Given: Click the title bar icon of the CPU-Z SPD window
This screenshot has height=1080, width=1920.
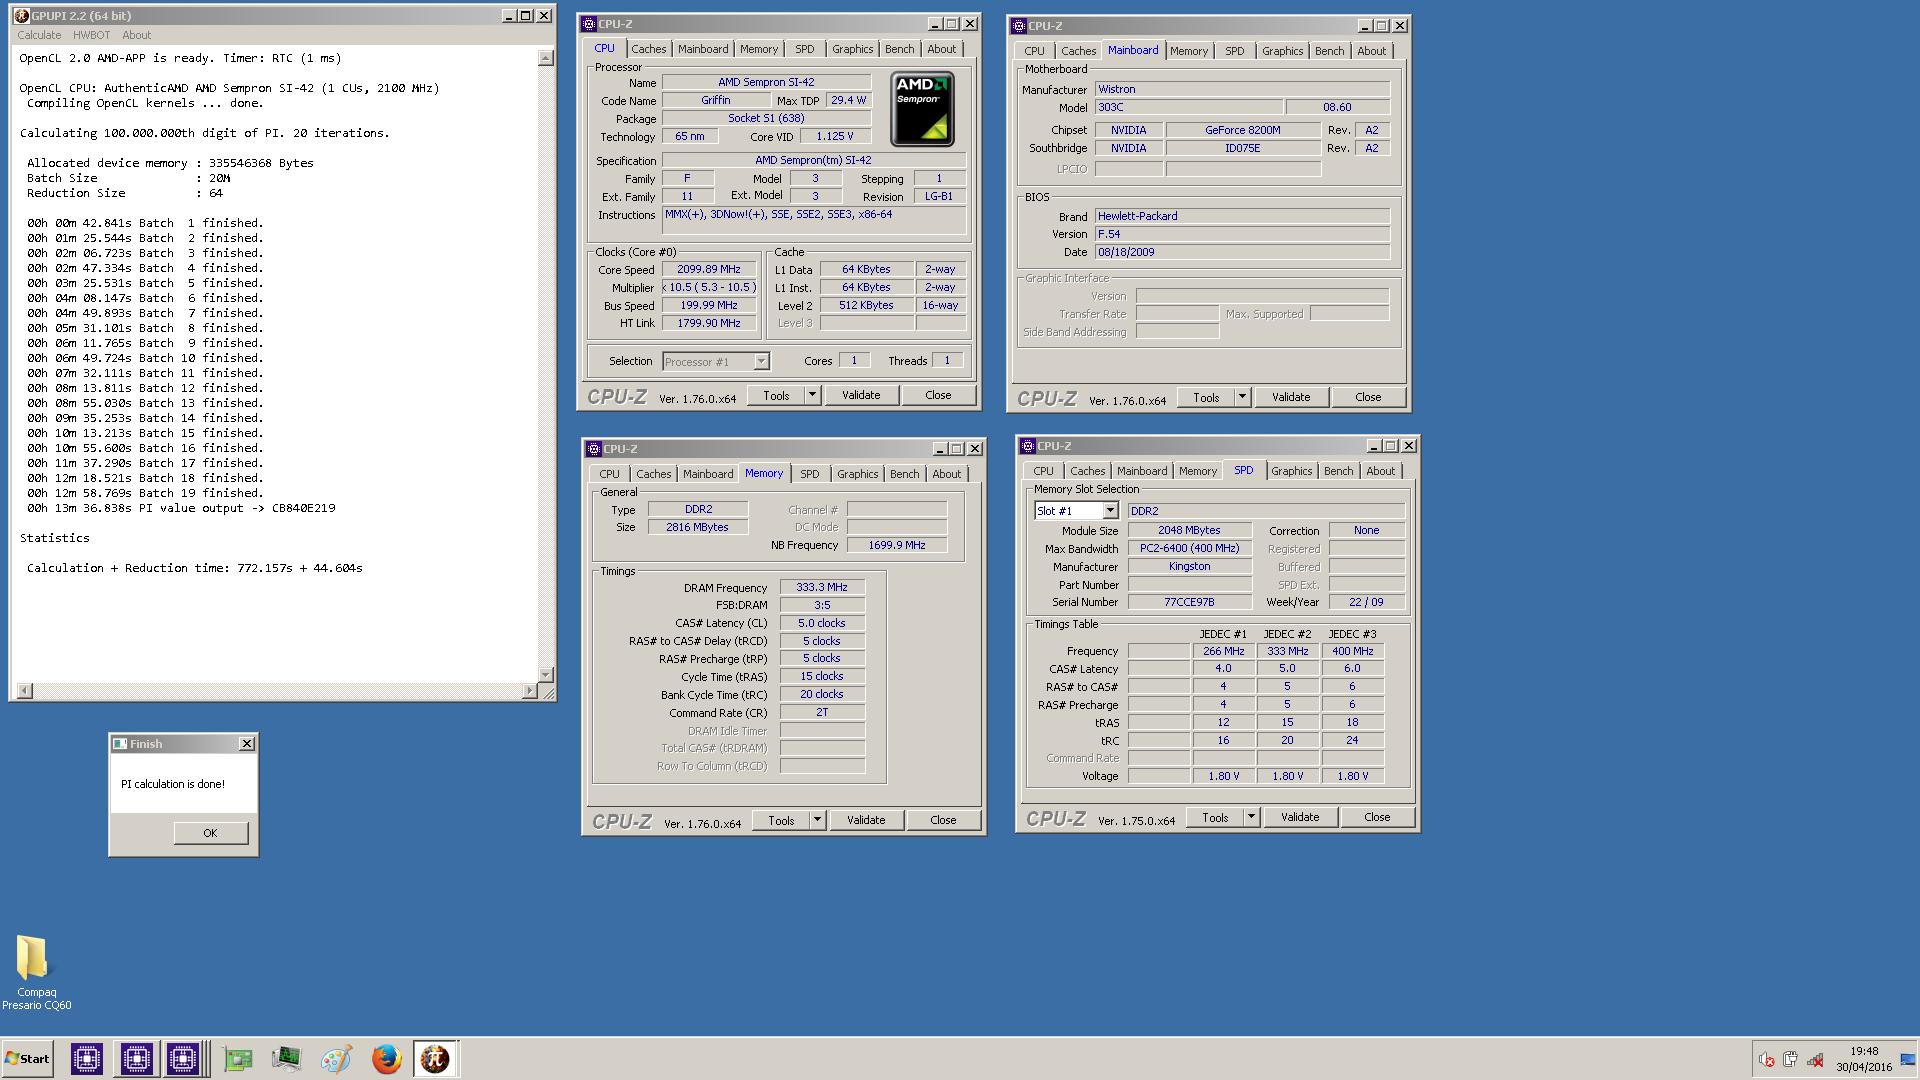Looking at the screenshot, I should pos(1027,446).
